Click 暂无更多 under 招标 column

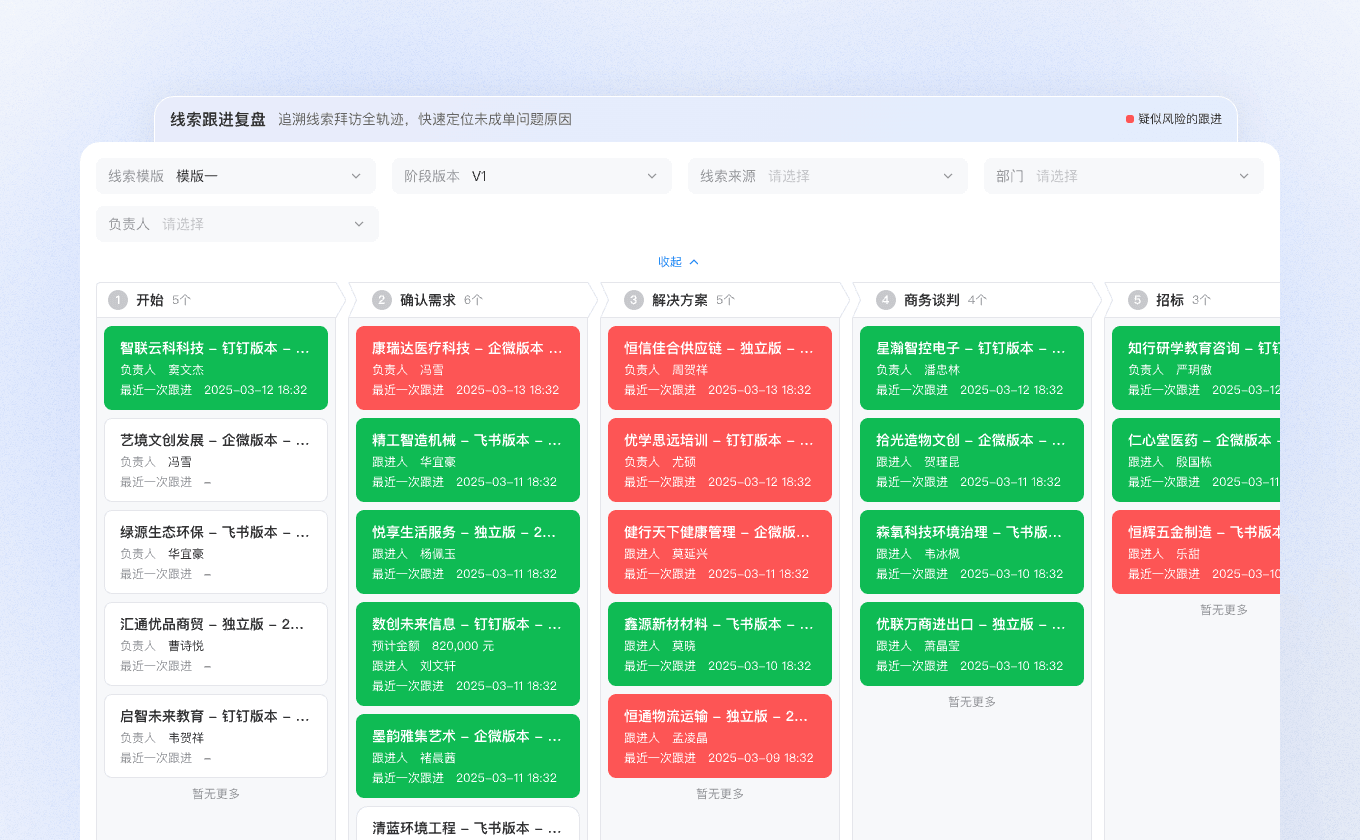(x=1224, y=610)
